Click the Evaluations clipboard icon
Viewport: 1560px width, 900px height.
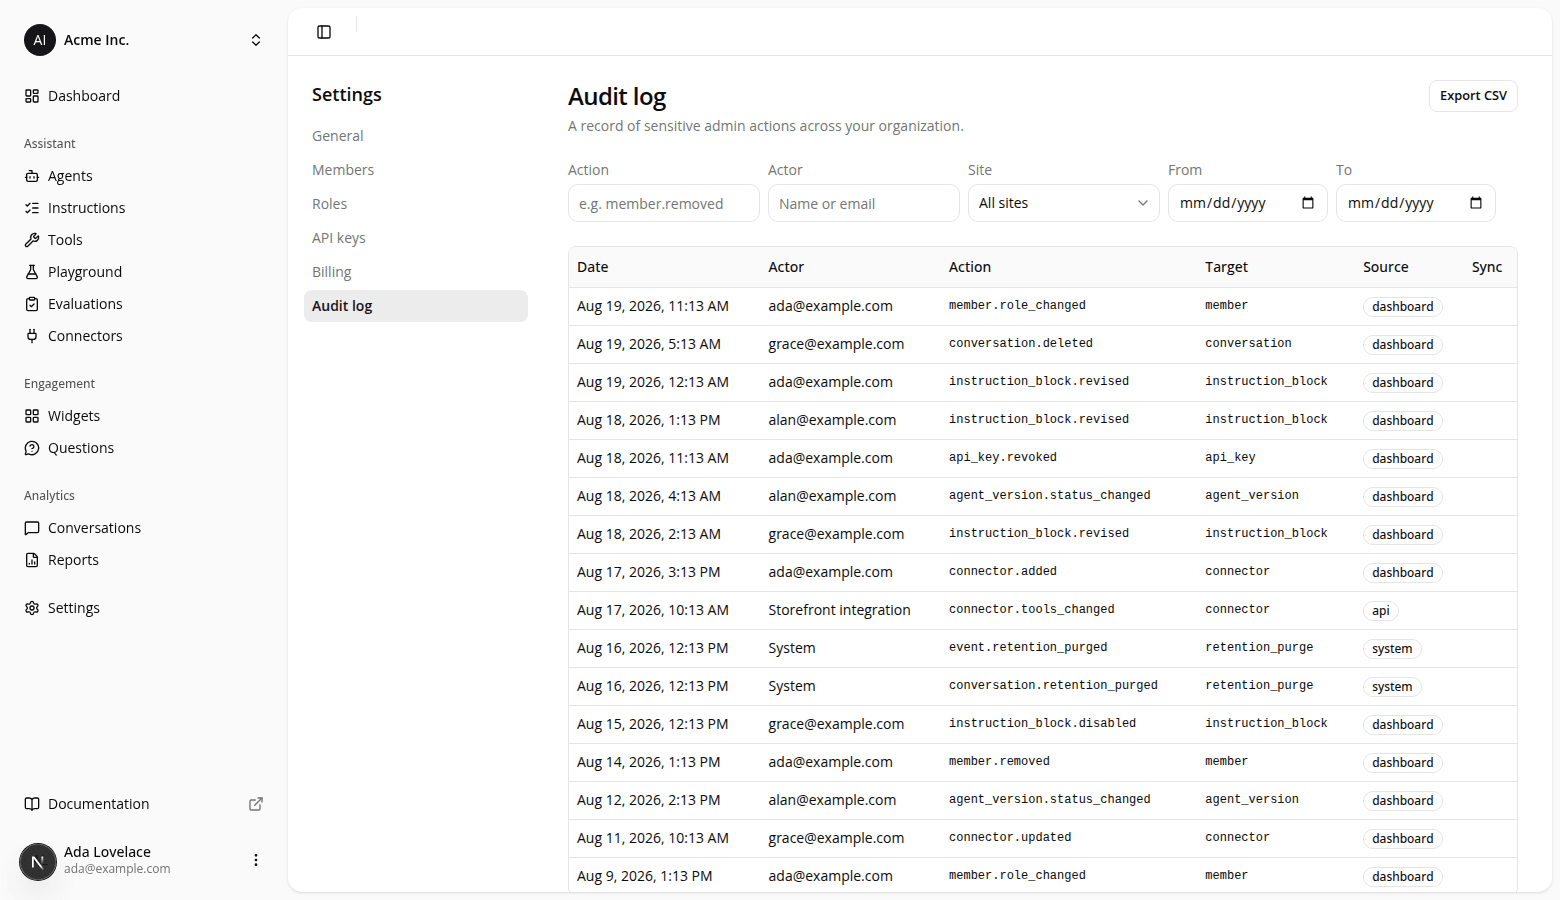[x=32, y=304]
